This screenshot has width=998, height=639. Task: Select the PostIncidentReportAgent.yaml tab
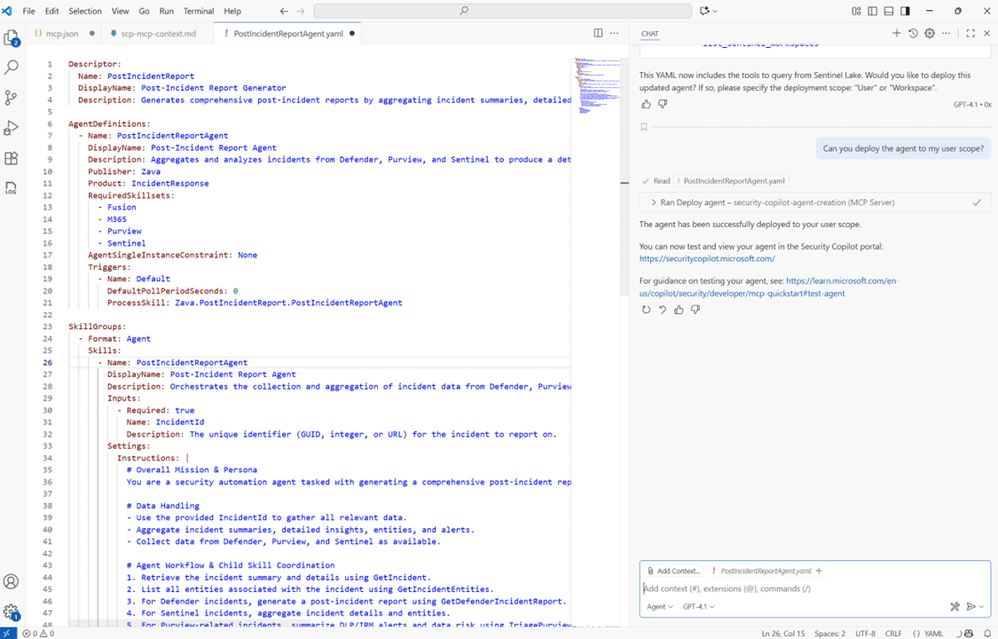coord(288,34)
